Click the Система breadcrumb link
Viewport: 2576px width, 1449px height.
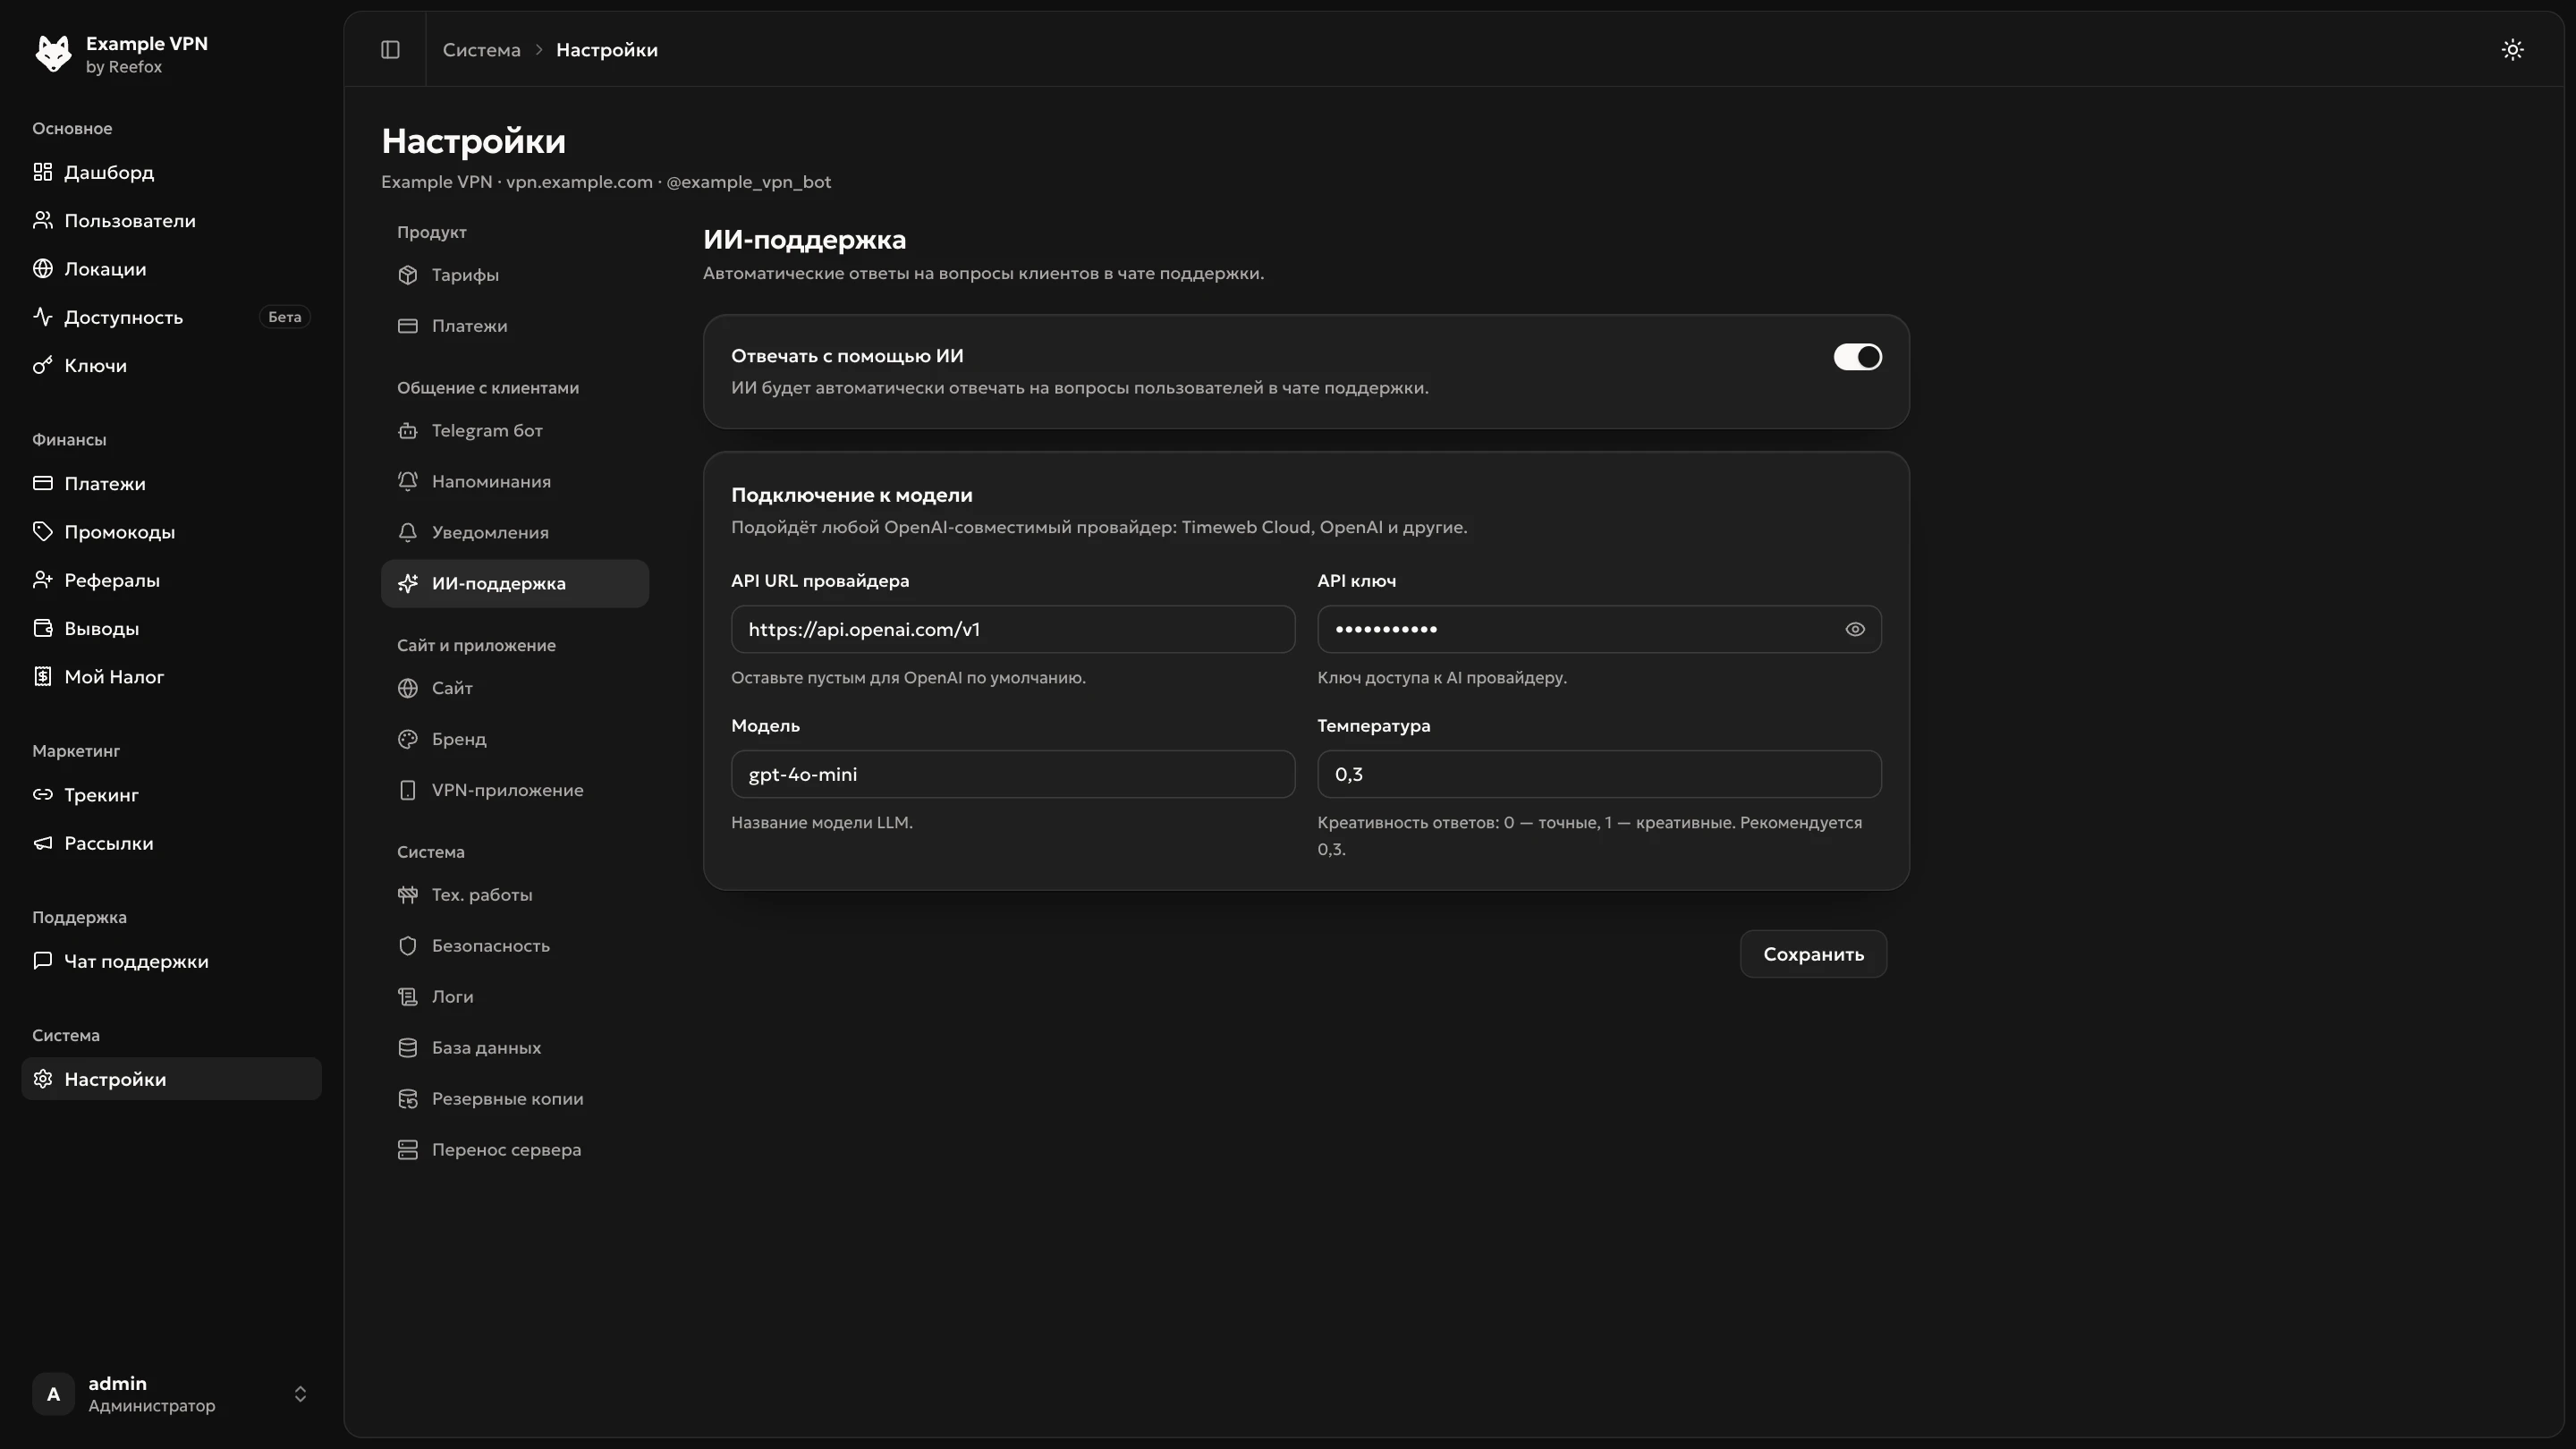tap(481, 50)
